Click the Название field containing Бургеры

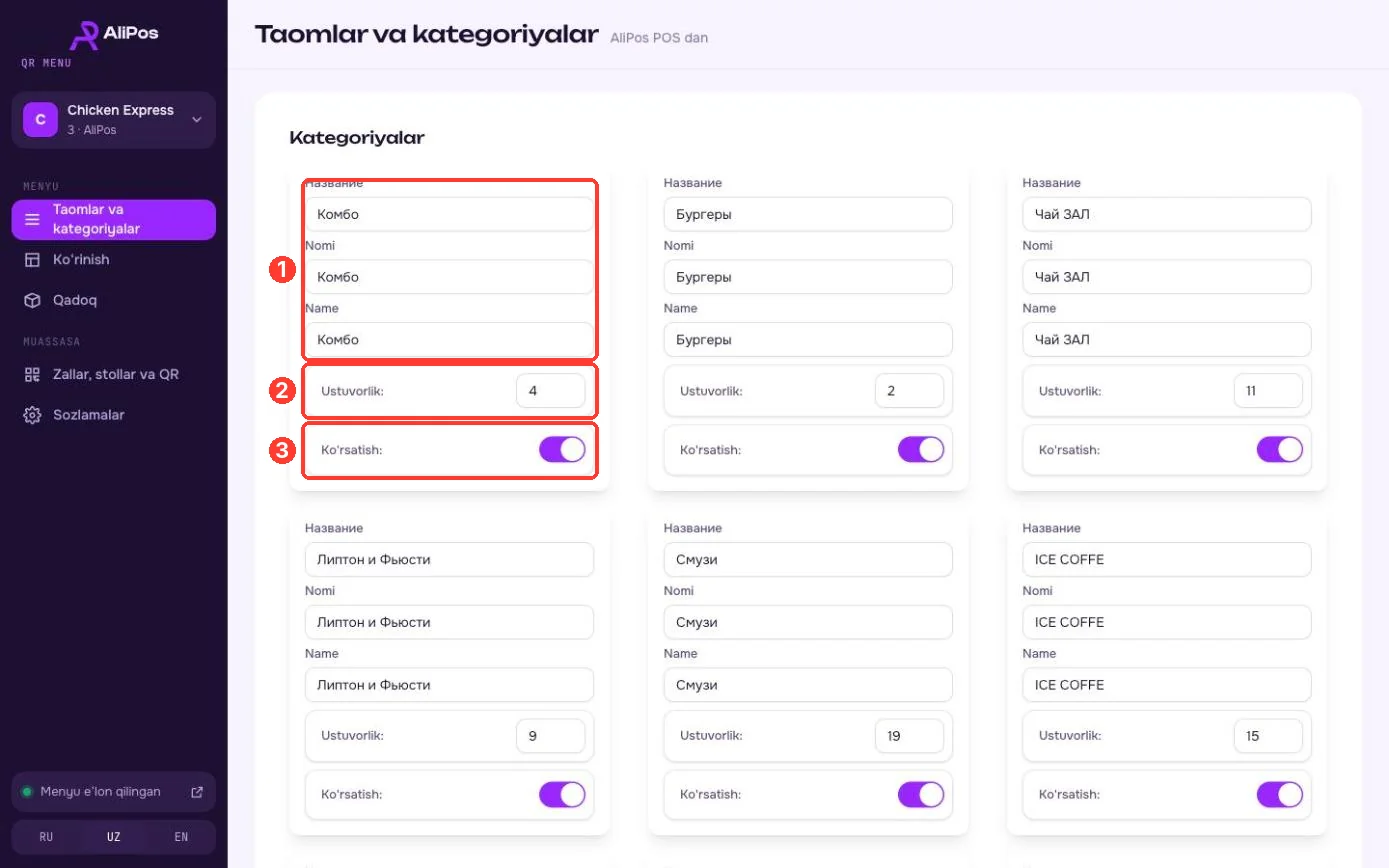808,214
